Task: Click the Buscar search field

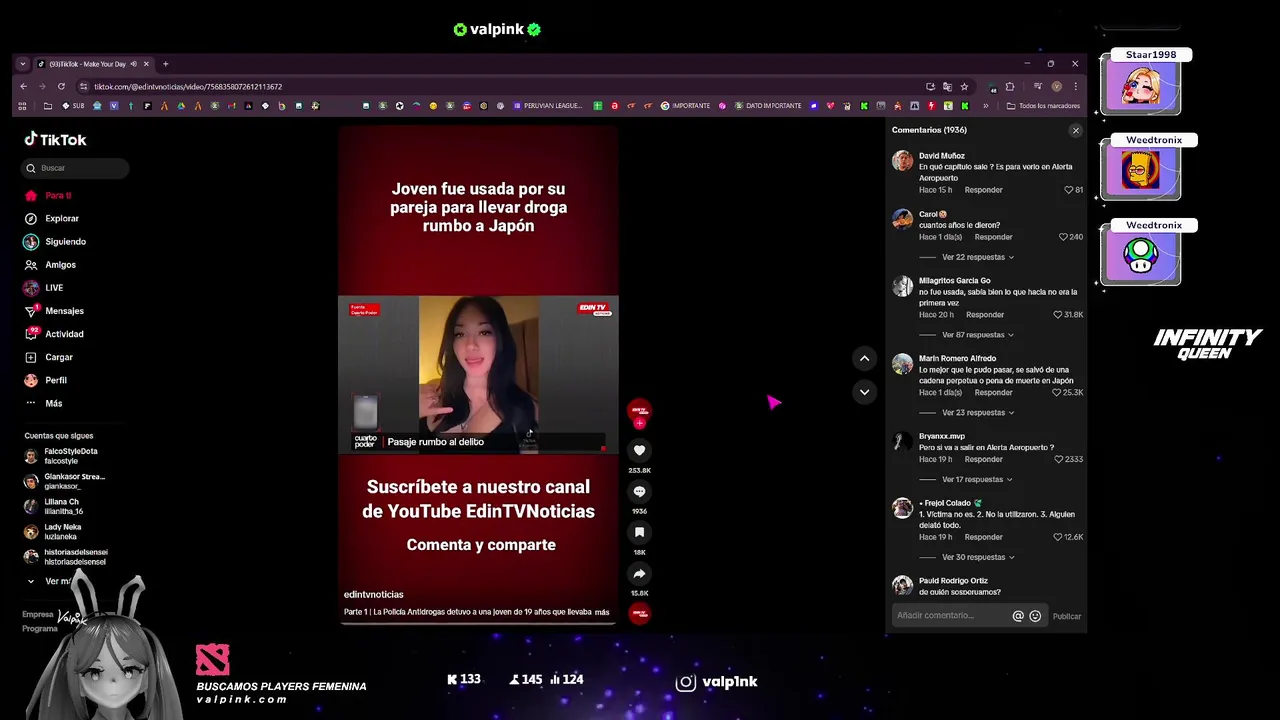Action: [76, 168]
